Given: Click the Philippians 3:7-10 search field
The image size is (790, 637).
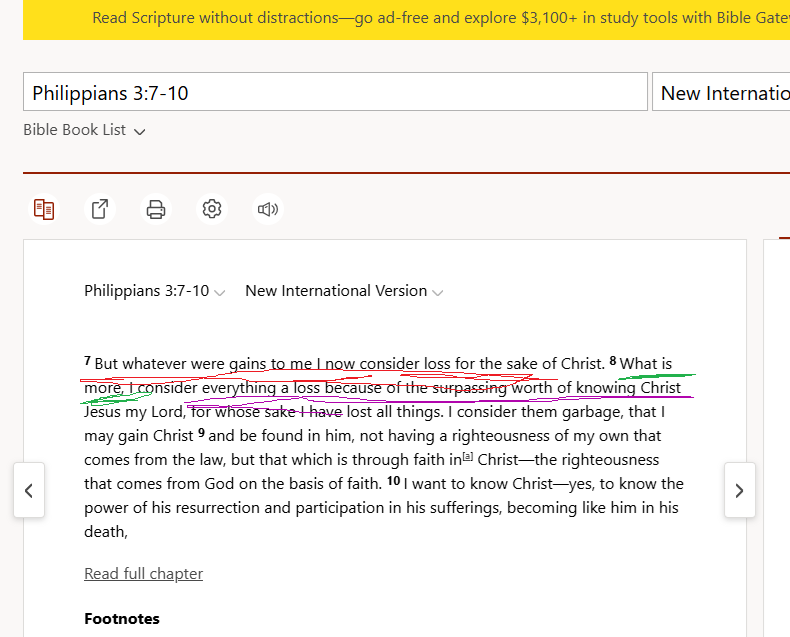Looking at the screenshot, I should tap(335, 92).
